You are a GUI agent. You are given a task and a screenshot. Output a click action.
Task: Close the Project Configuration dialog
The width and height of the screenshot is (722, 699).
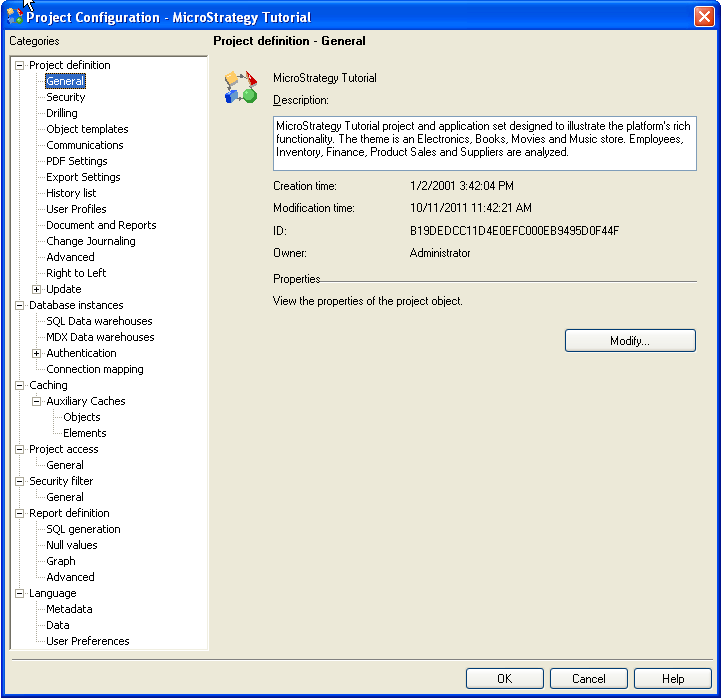(x=704, y=17)
